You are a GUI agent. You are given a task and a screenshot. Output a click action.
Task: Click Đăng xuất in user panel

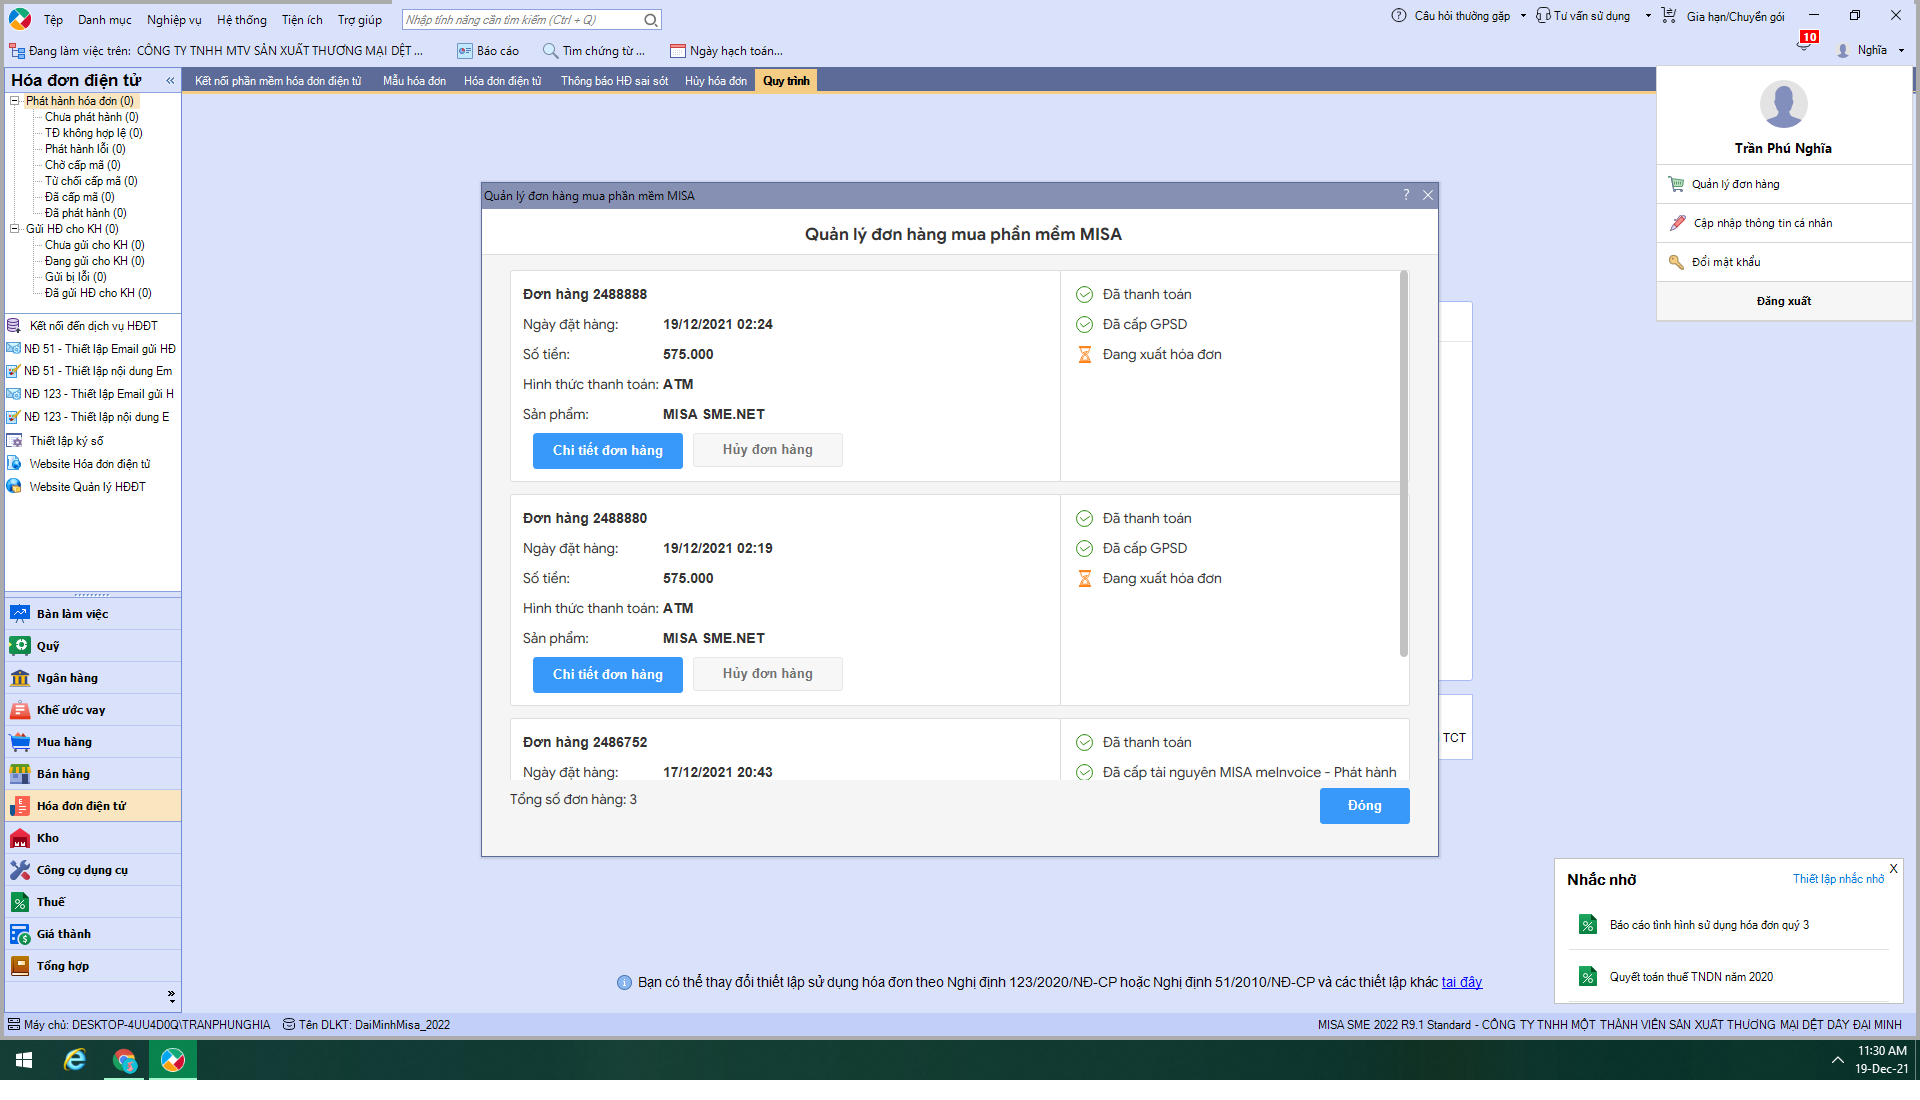point(1784,301)
